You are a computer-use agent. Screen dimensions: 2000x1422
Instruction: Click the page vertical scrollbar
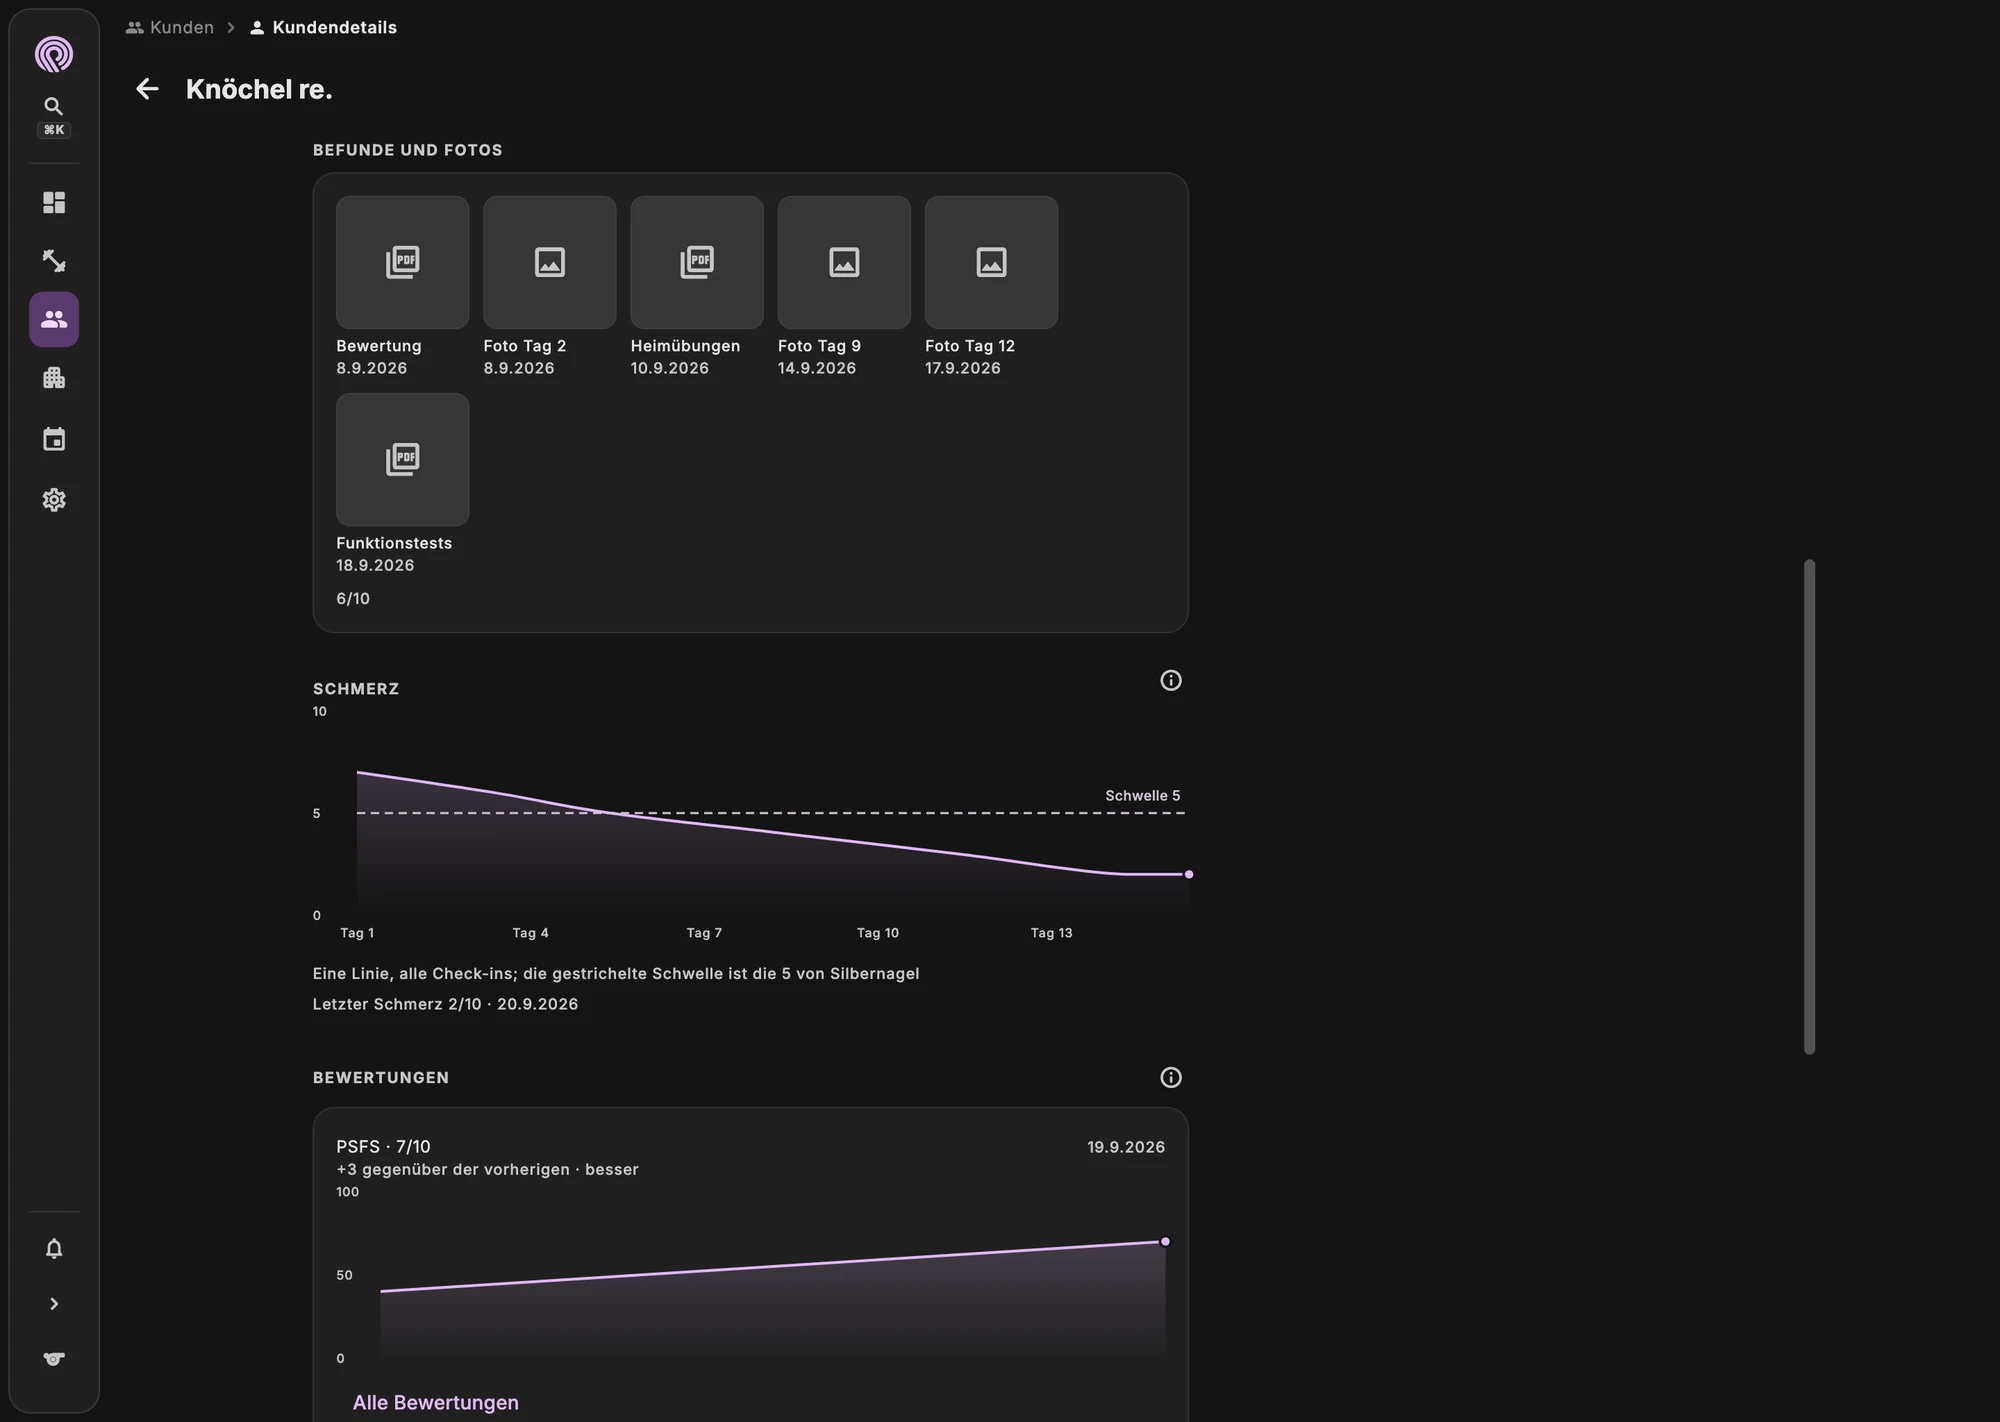coord(1809,806)
